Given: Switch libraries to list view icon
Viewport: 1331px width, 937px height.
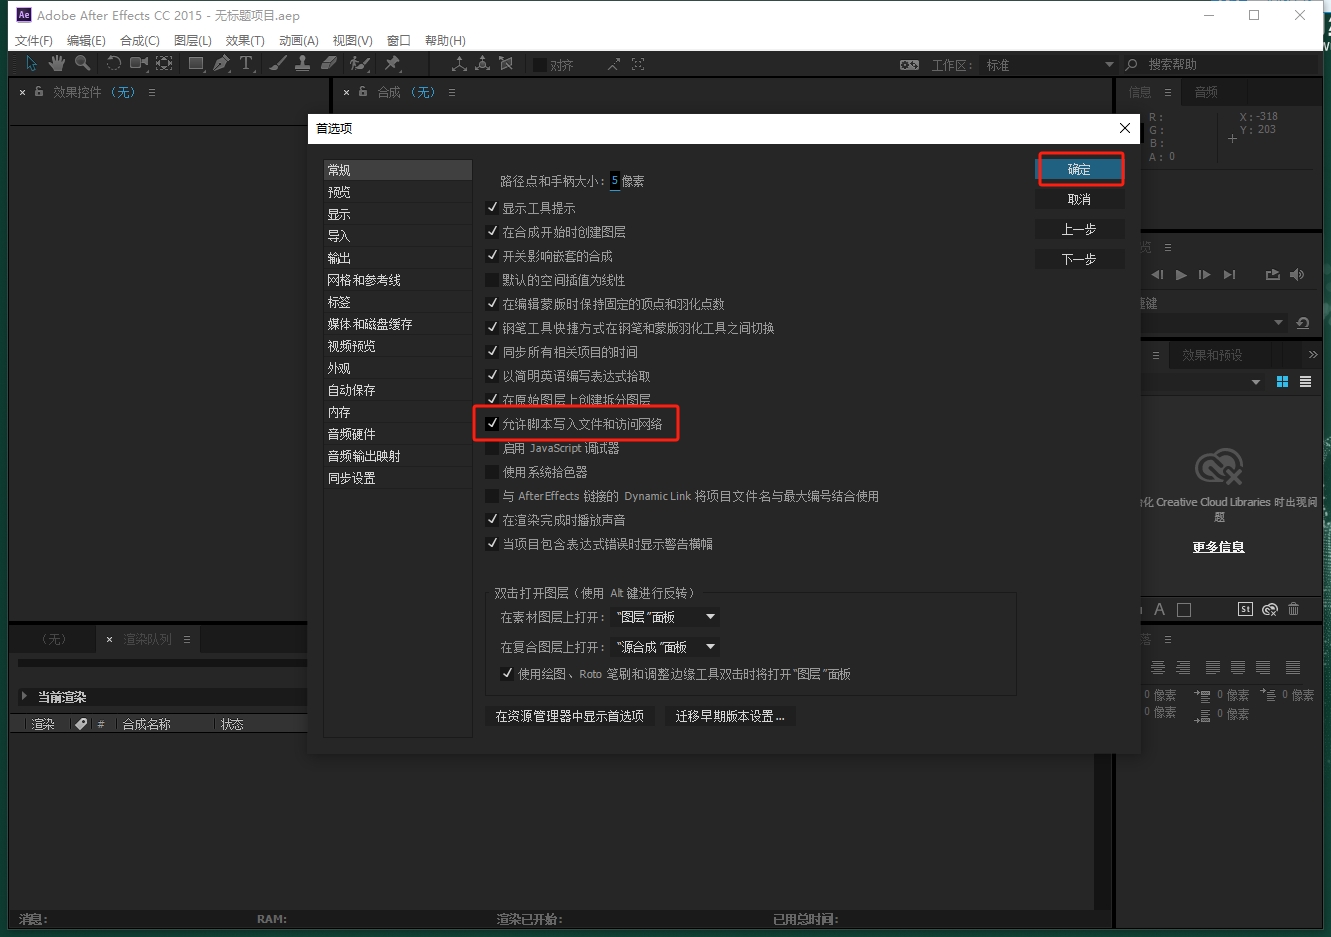Looking at the screenshot, I should tap(1305, 382).
